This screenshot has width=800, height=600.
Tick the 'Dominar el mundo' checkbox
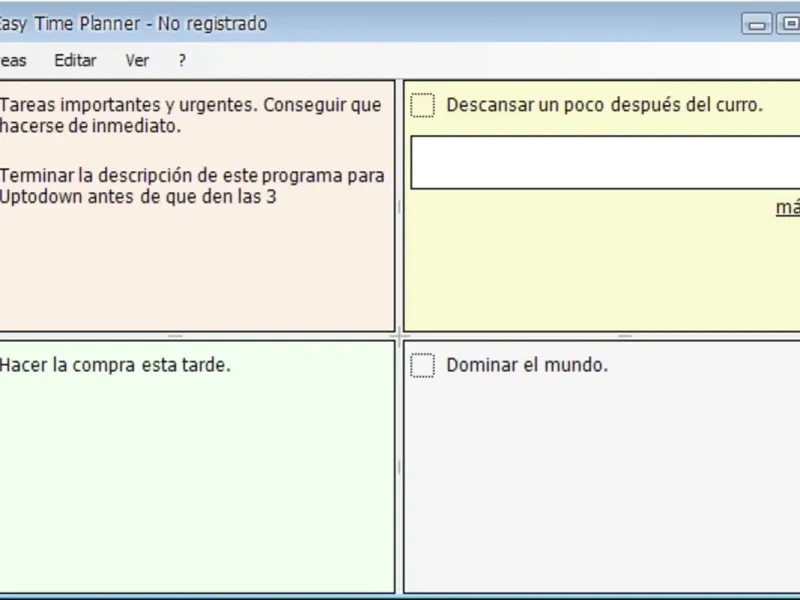(x=423, y=366)
